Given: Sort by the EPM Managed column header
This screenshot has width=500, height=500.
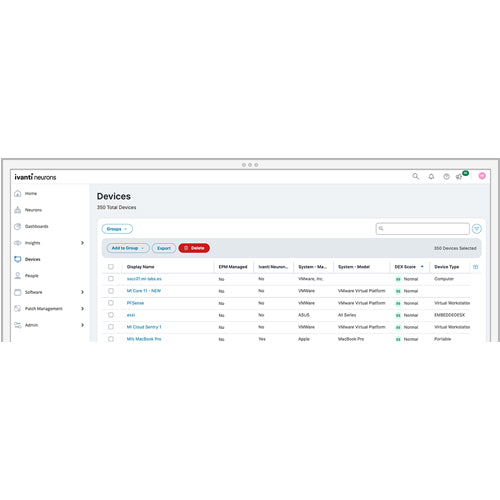Looking at the screenshot, I should (233, 267).
